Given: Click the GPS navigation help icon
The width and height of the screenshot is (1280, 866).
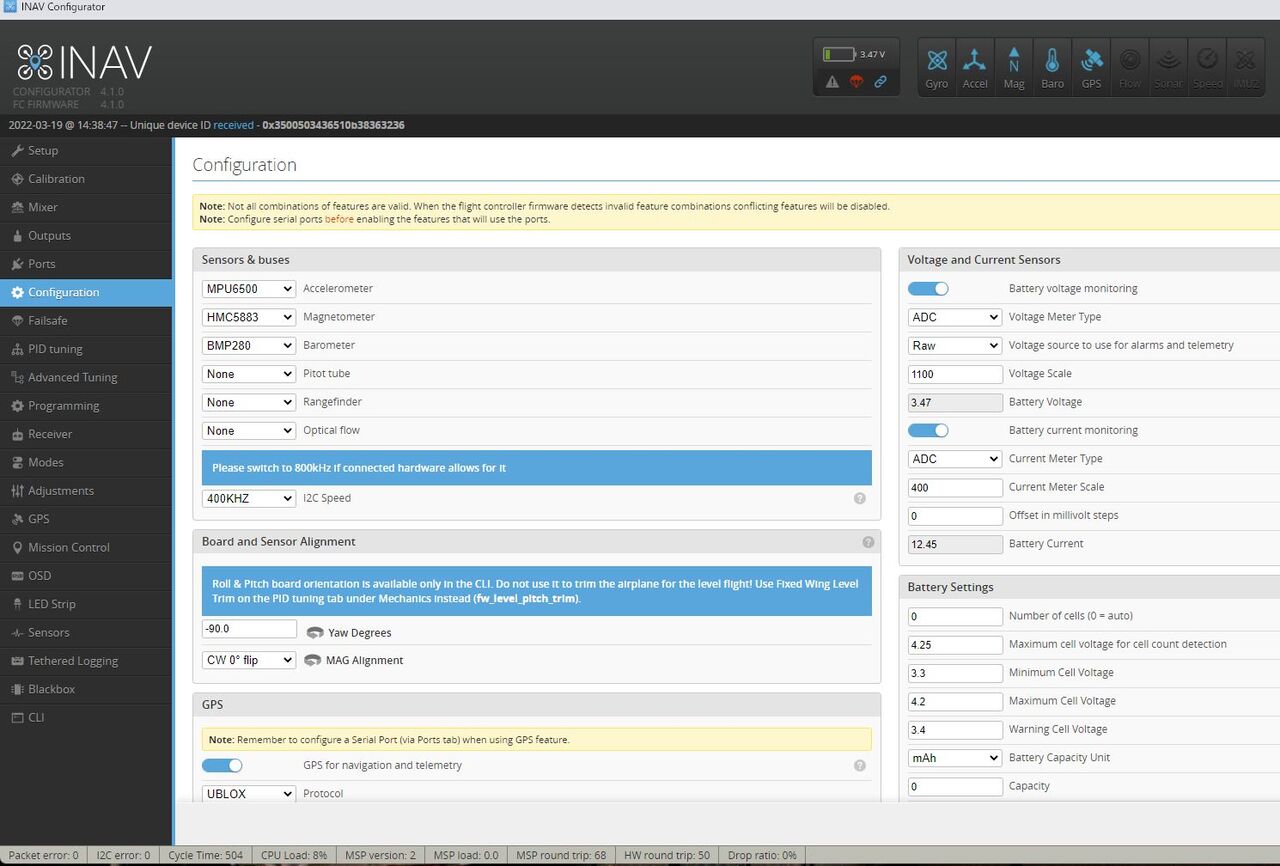Looking at the screenshot, I should [860, 766].
